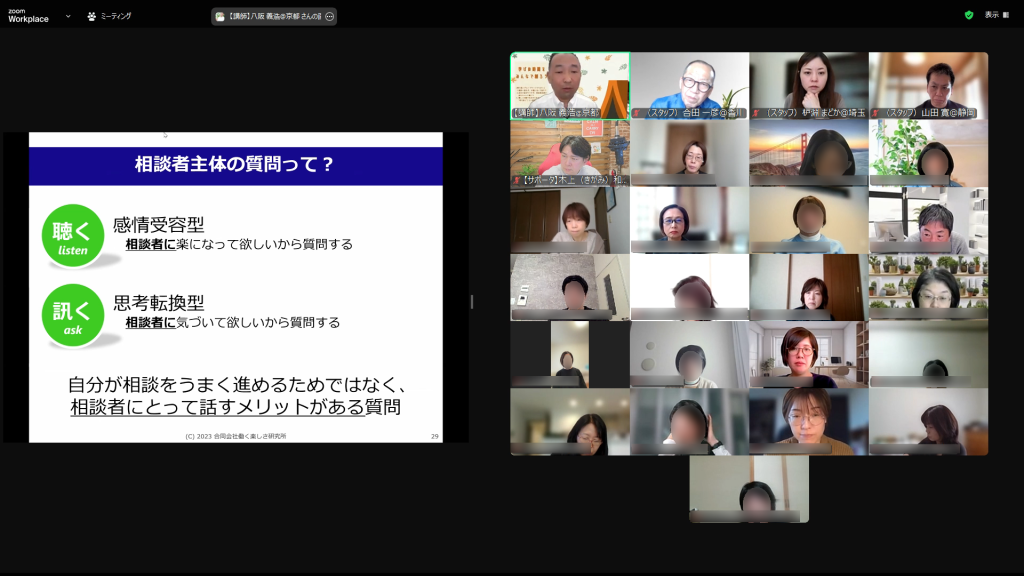Select the tile with the Golden Gate Bridge background
The width and height of the screenshot is (1024, 576).
coord(809,153)
